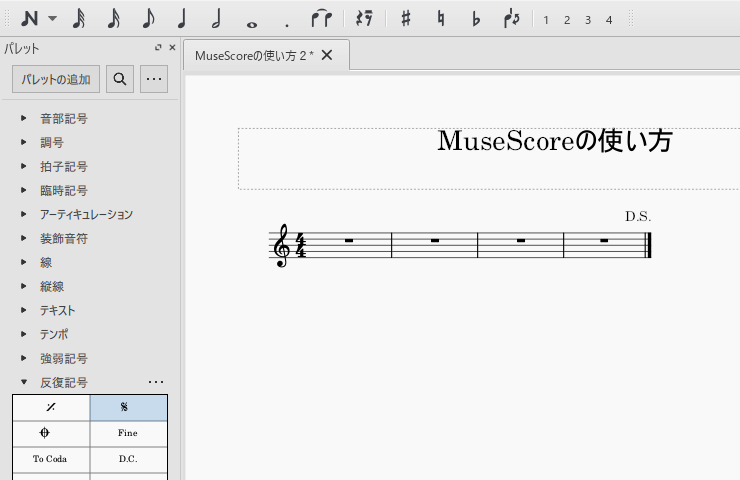Viewport: 740px width, 480px height.
Task: Select the second measure rest
Action: (x=435, y=240)
